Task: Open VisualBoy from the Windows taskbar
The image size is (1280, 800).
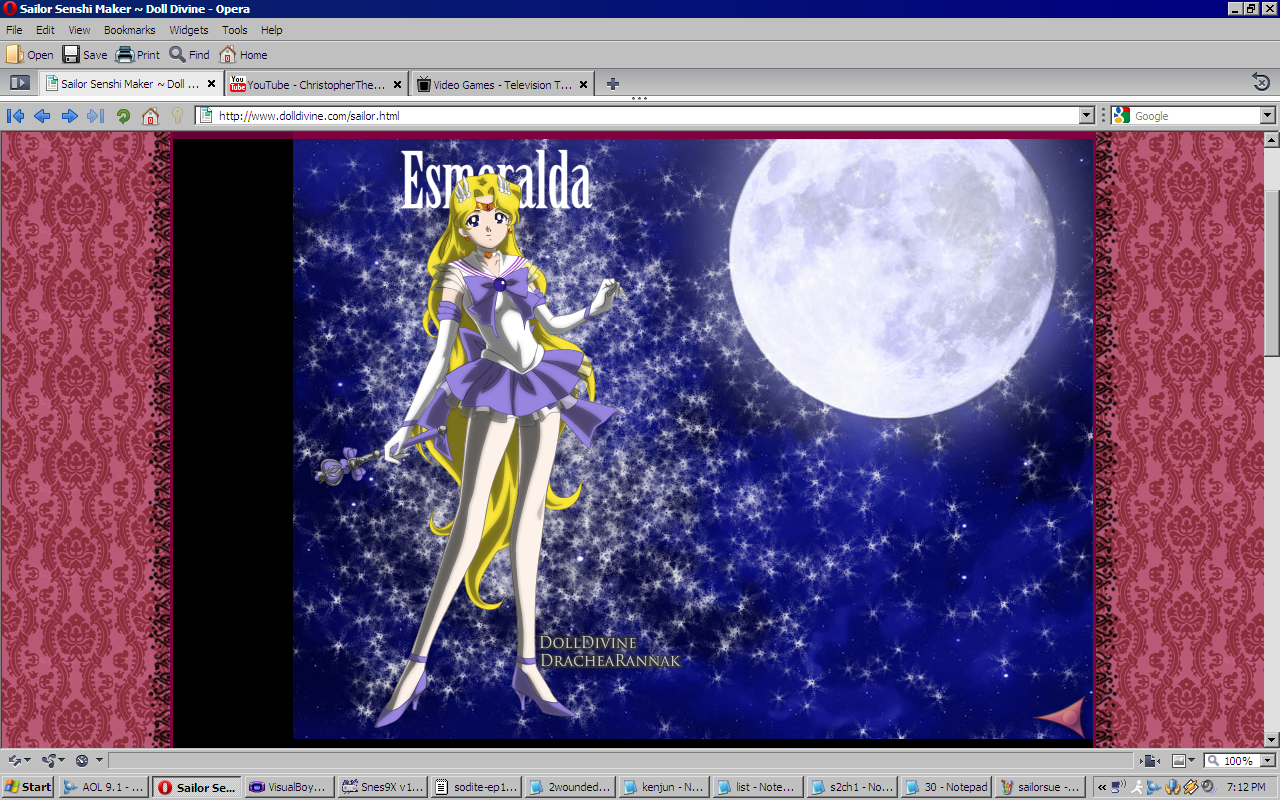Action: click(x=287, y=787)
